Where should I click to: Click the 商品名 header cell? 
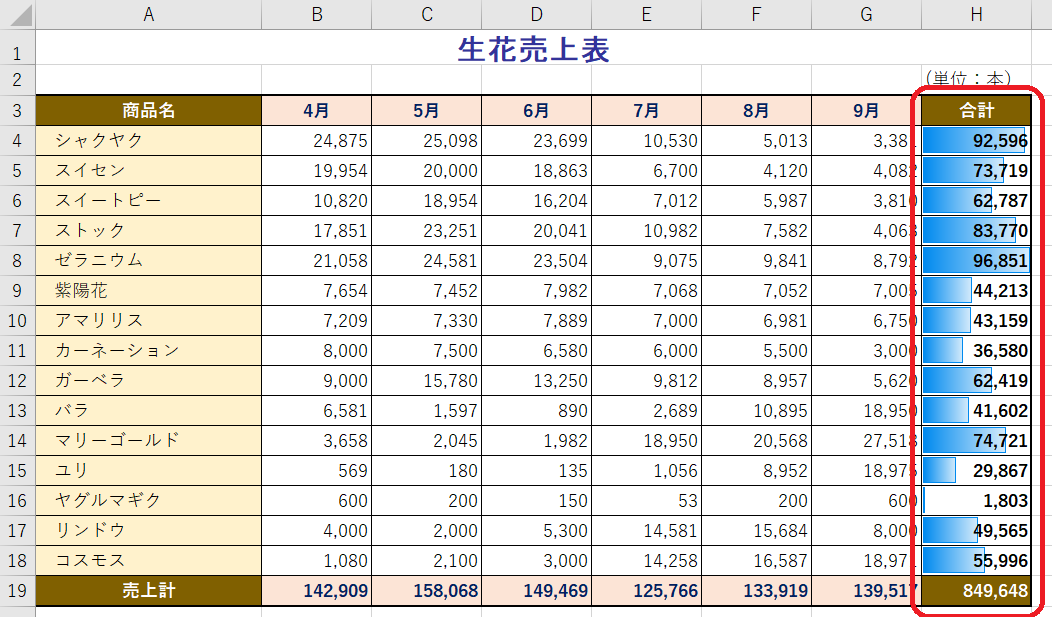pyautogui.click(x=149, y=110)
